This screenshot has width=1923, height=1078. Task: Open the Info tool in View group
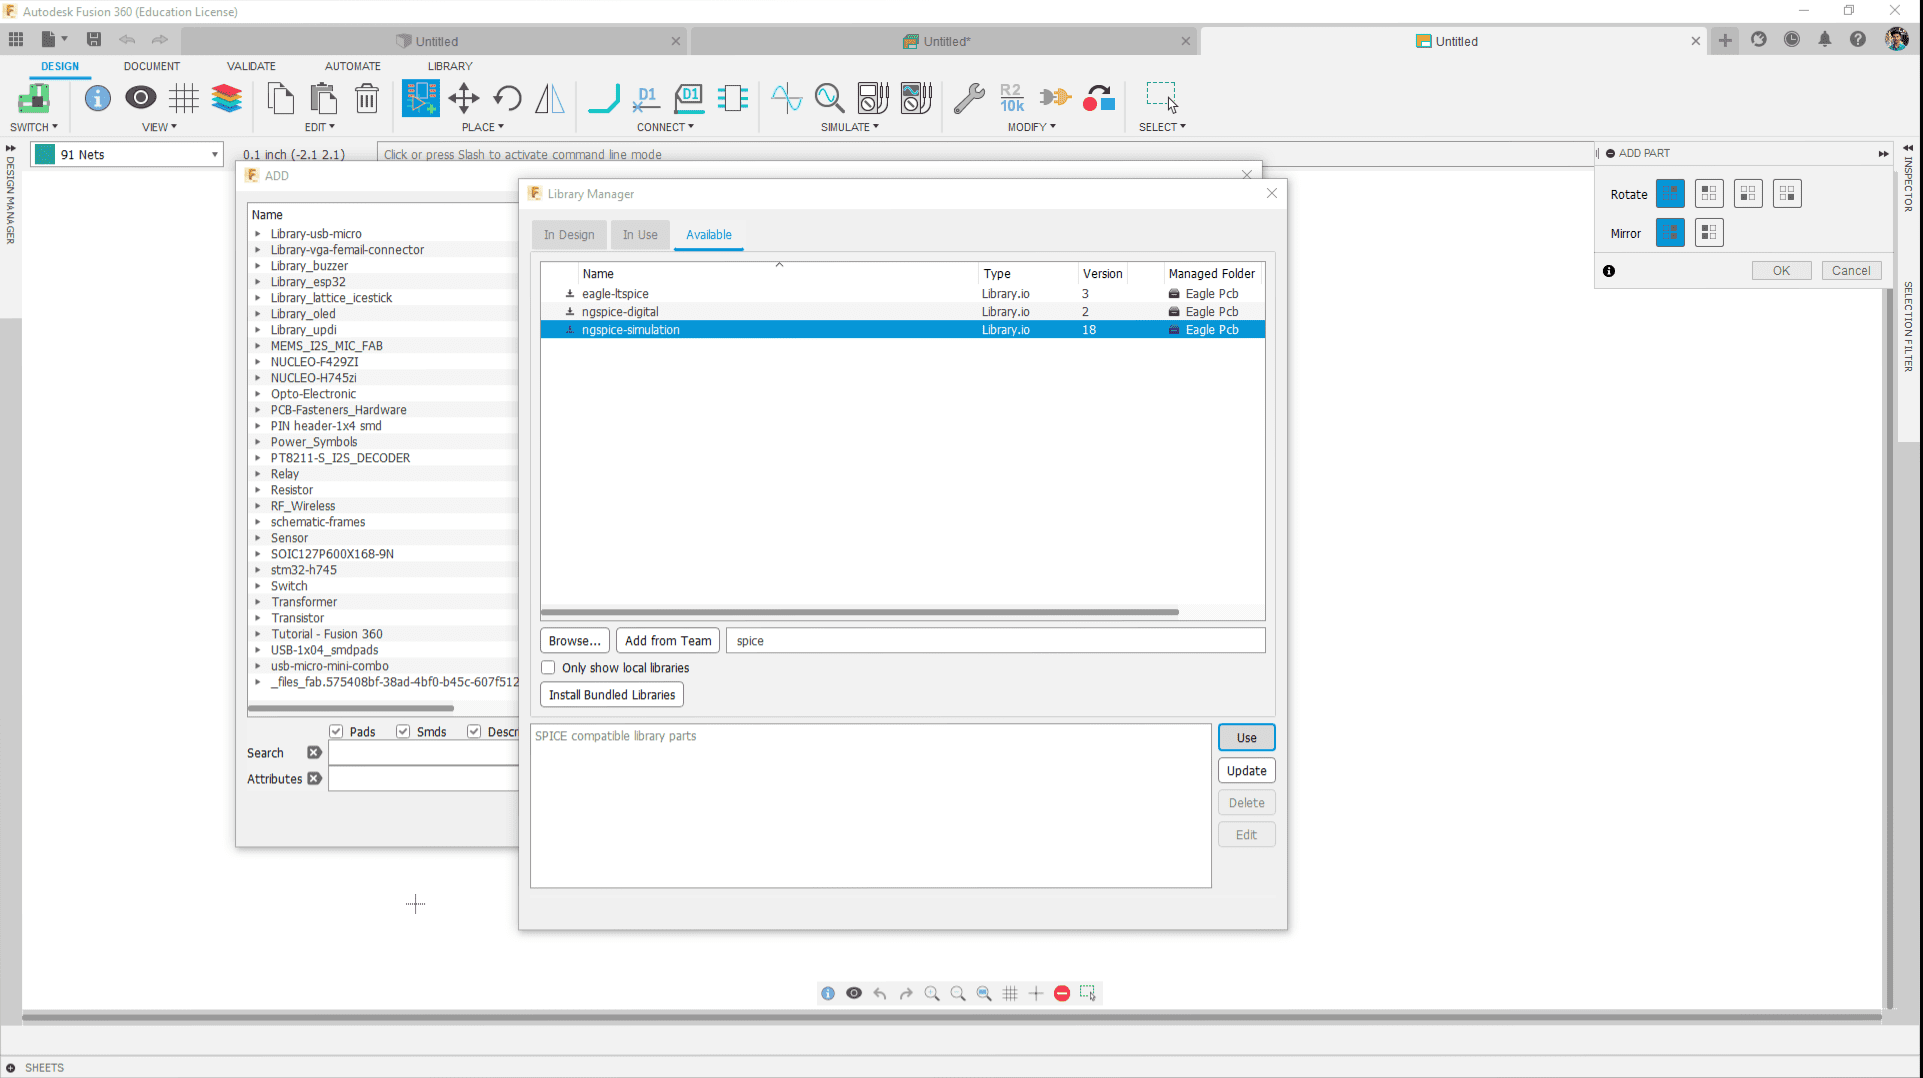tap(98, 98)
